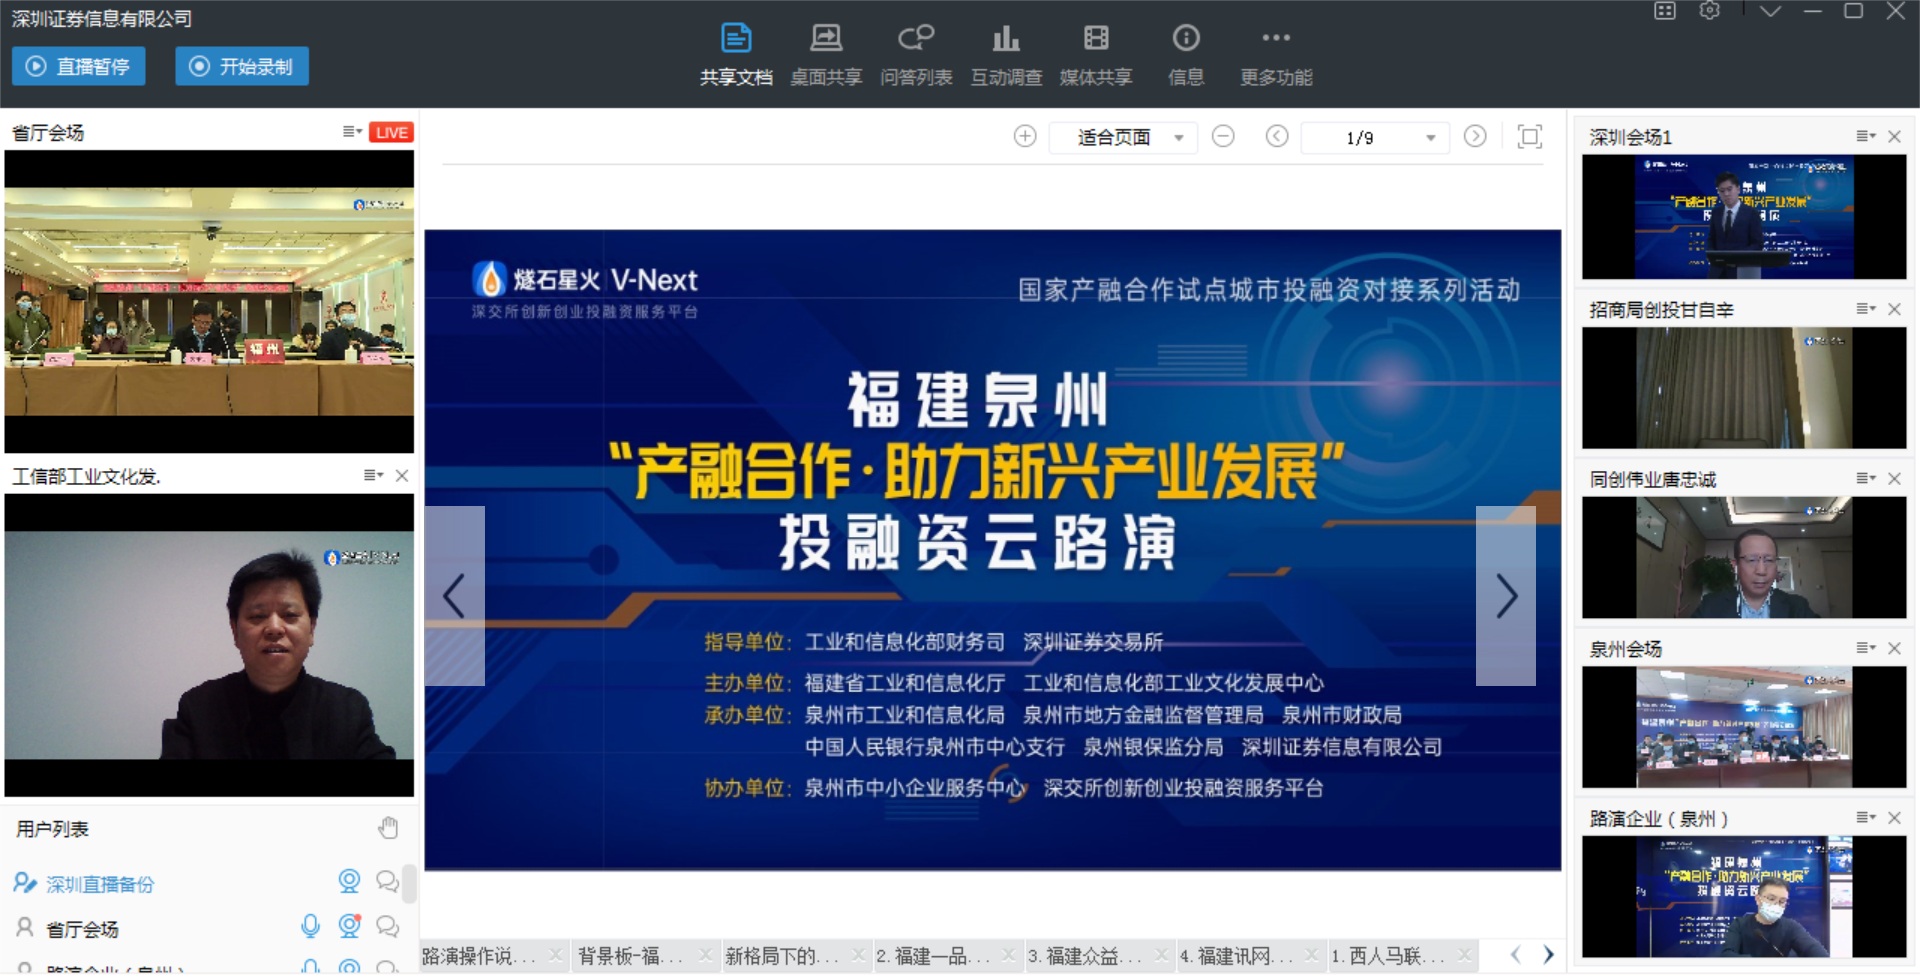Open the 1/9 page number dropdown
This screenshot has height=978, width=1920.
point(1375,137)
